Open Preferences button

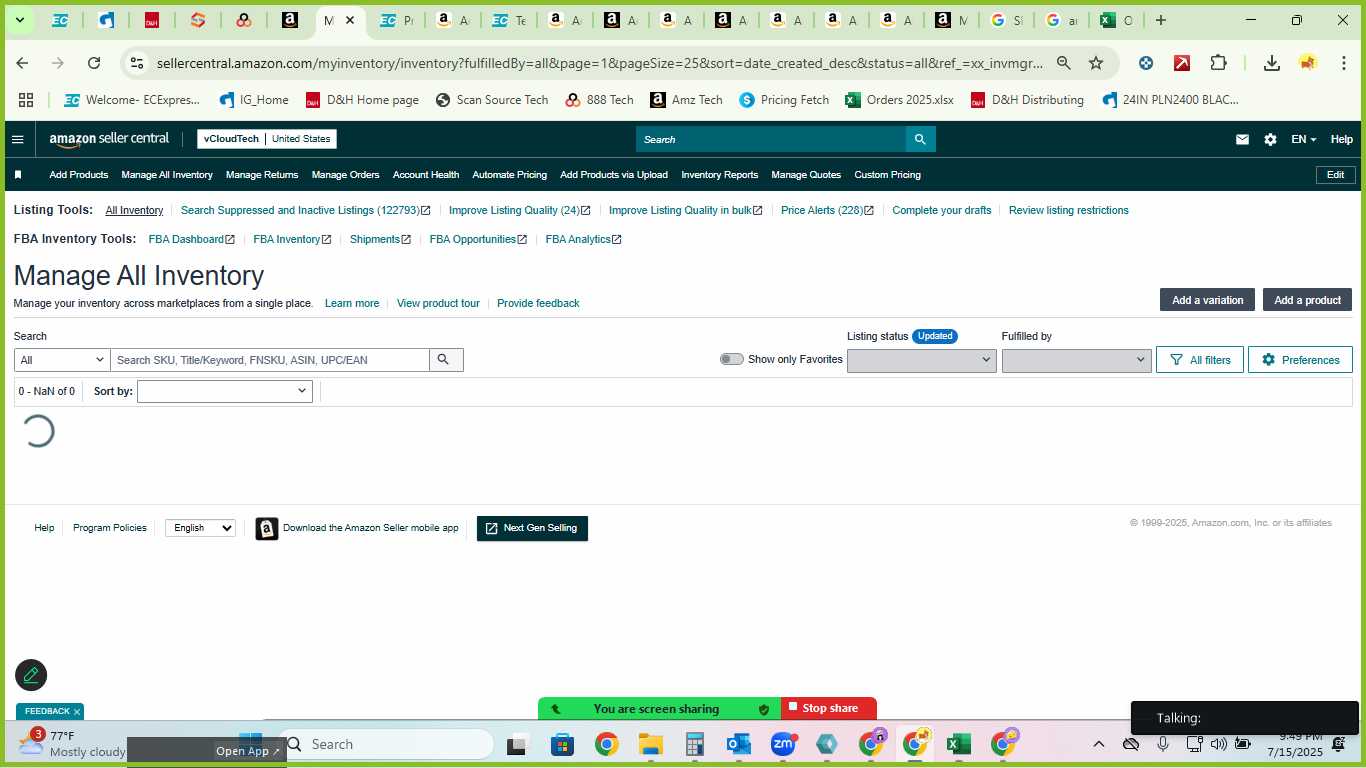pyautogui.click(x=1300, y=360)
